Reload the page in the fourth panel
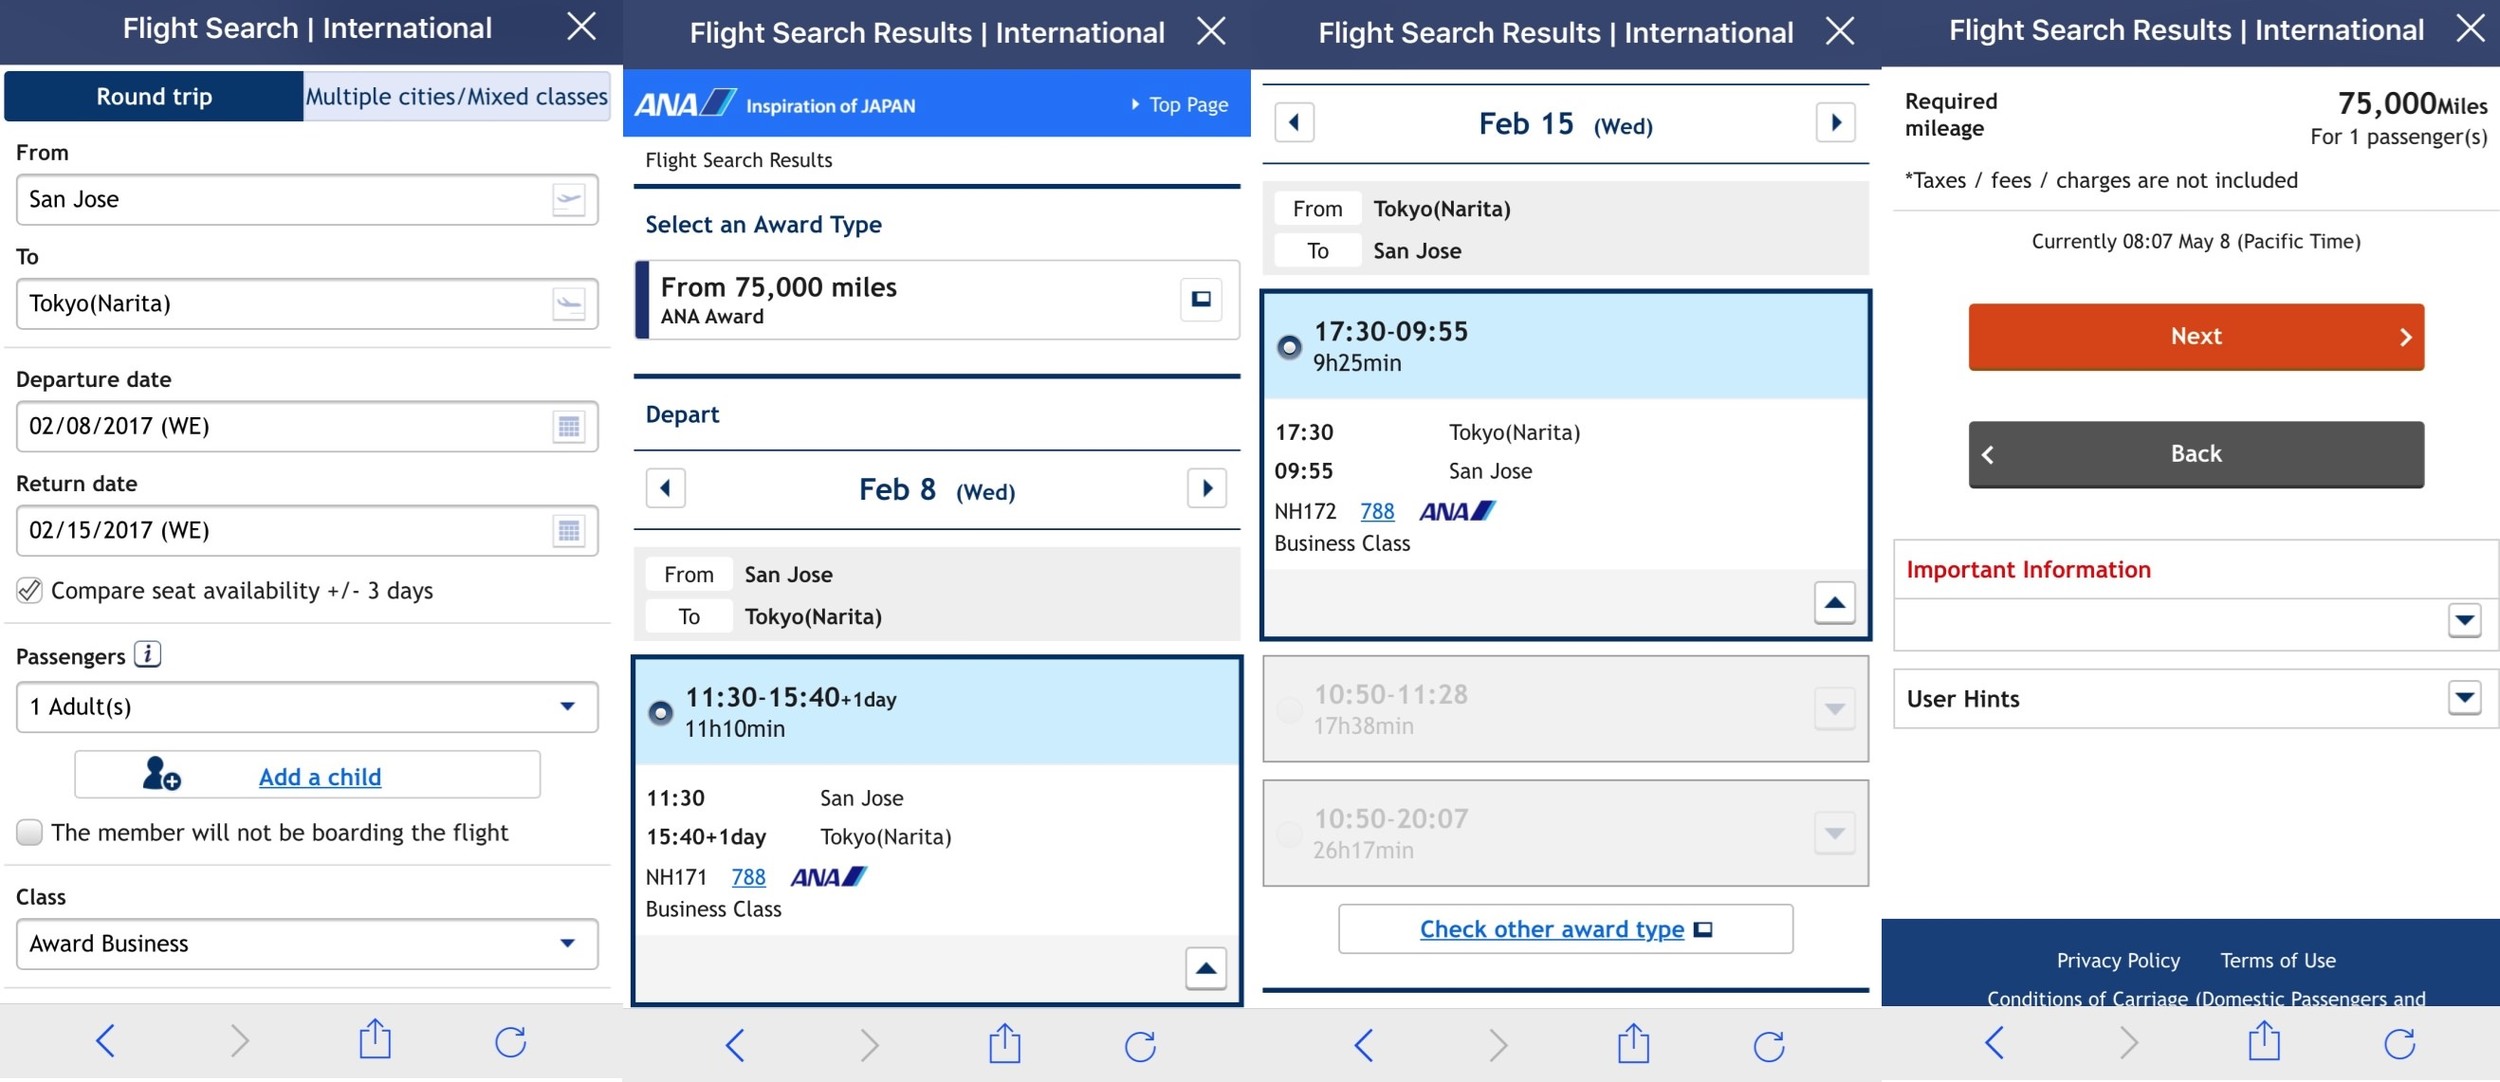The image size is (2500, 1082). point(2400,1044)
